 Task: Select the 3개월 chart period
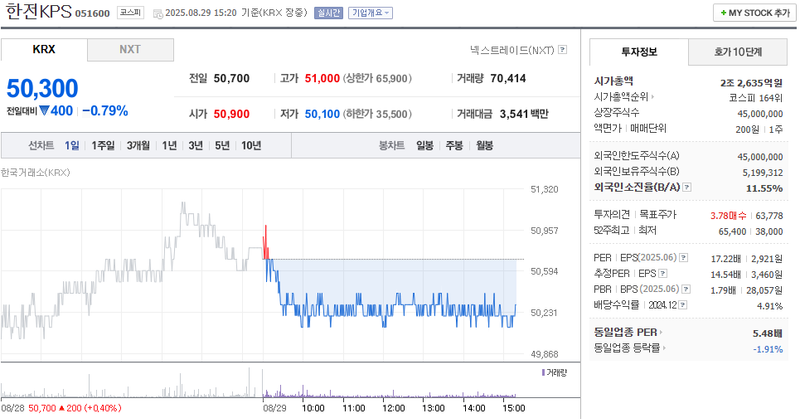click(x=138, y=145)
